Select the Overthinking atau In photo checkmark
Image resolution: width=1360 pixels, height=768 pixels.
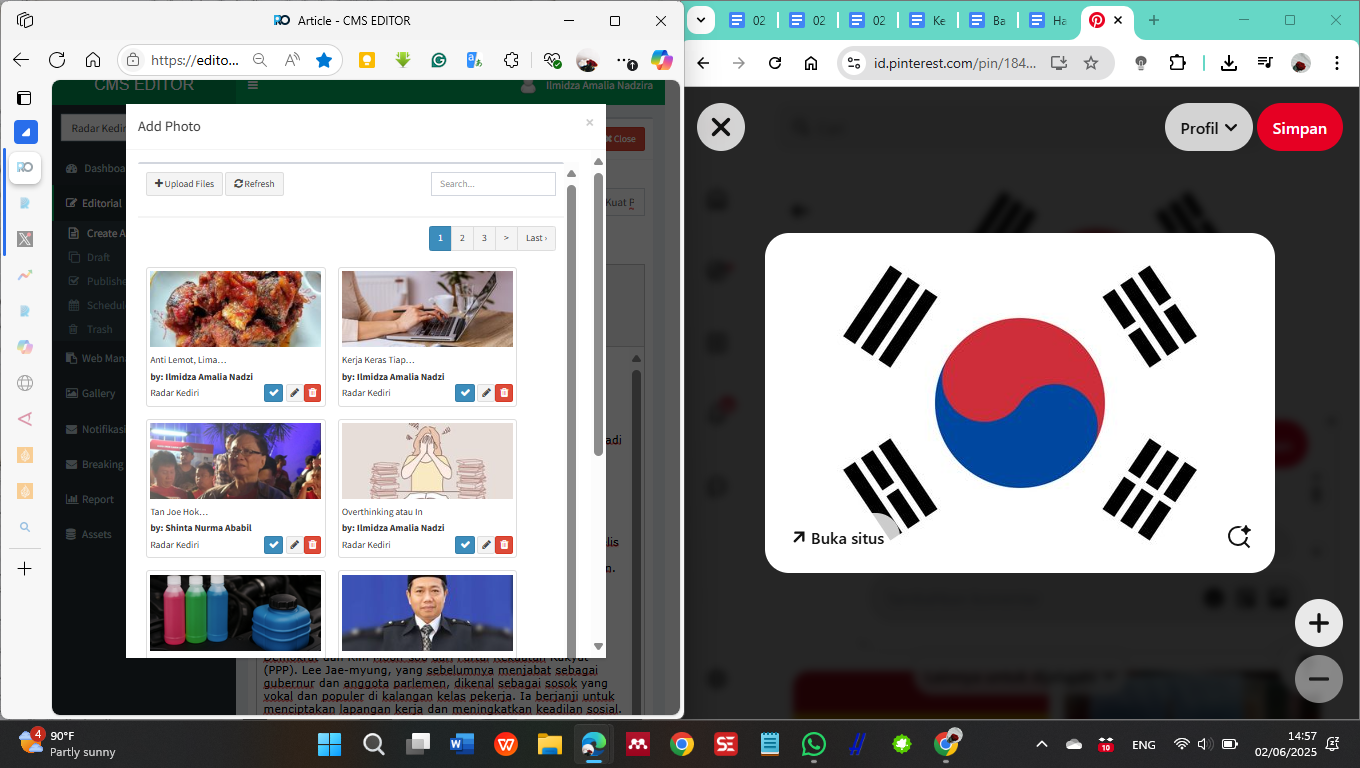pyautogui.click(x=465, y=545)
